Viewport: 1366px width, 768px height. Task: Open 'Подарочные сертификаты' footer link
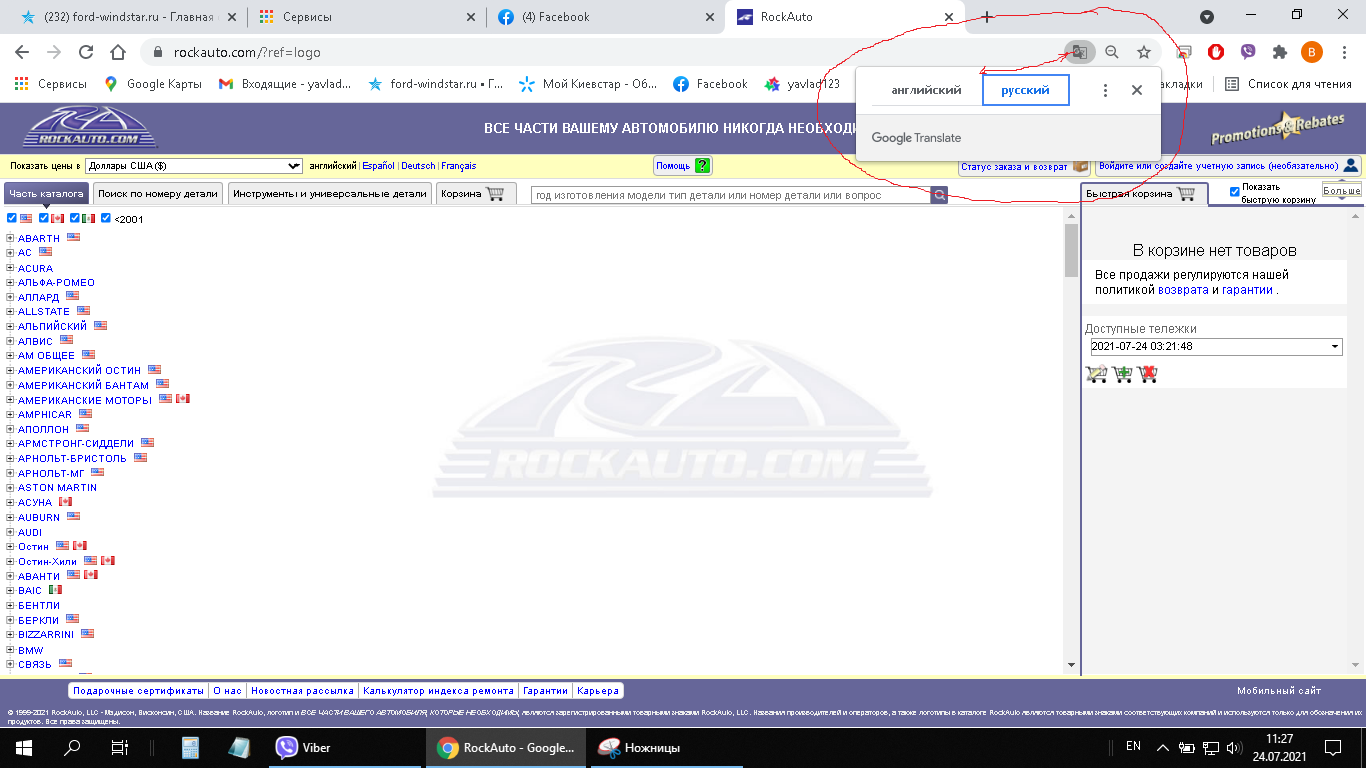(138, 691)
